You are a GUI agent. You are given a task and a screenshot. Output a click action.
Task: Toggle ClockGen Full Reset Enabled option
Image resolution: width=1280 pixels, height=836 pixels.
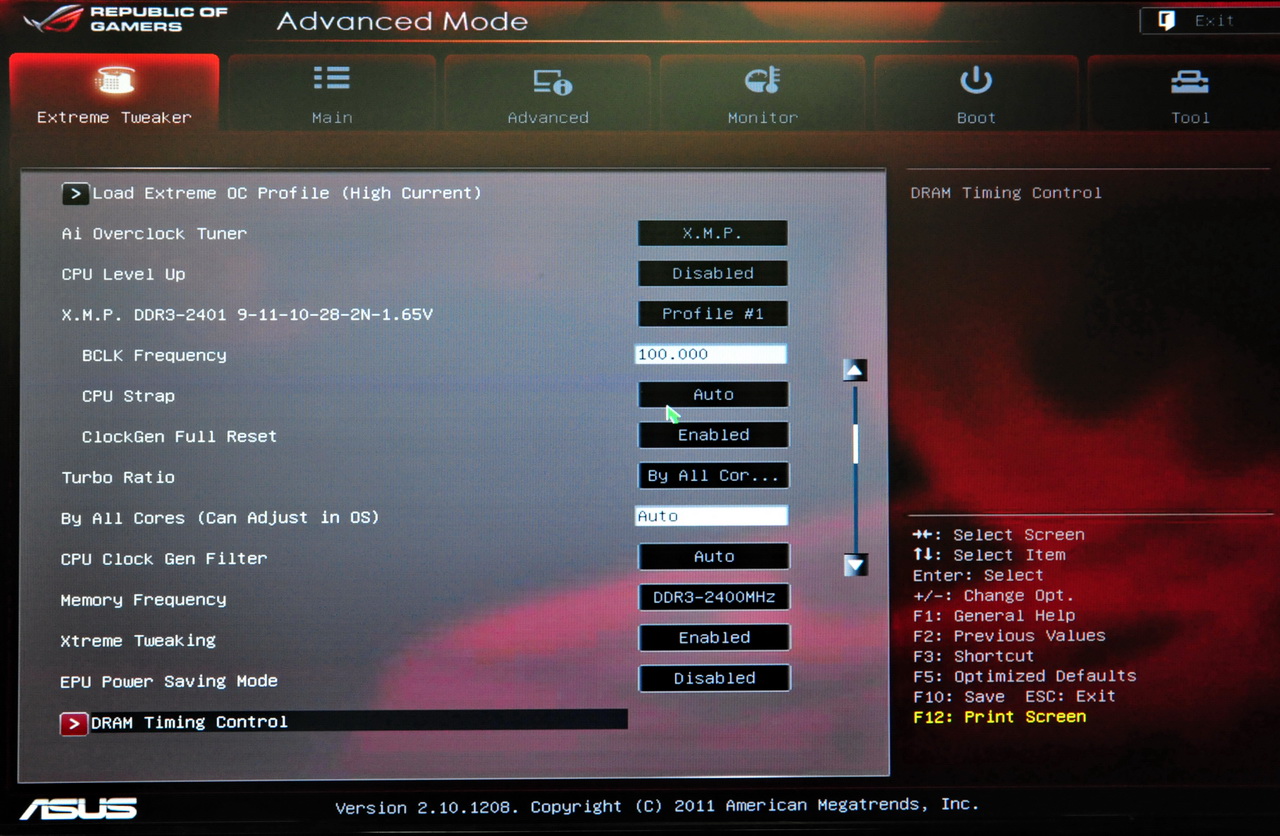[713, 435]
